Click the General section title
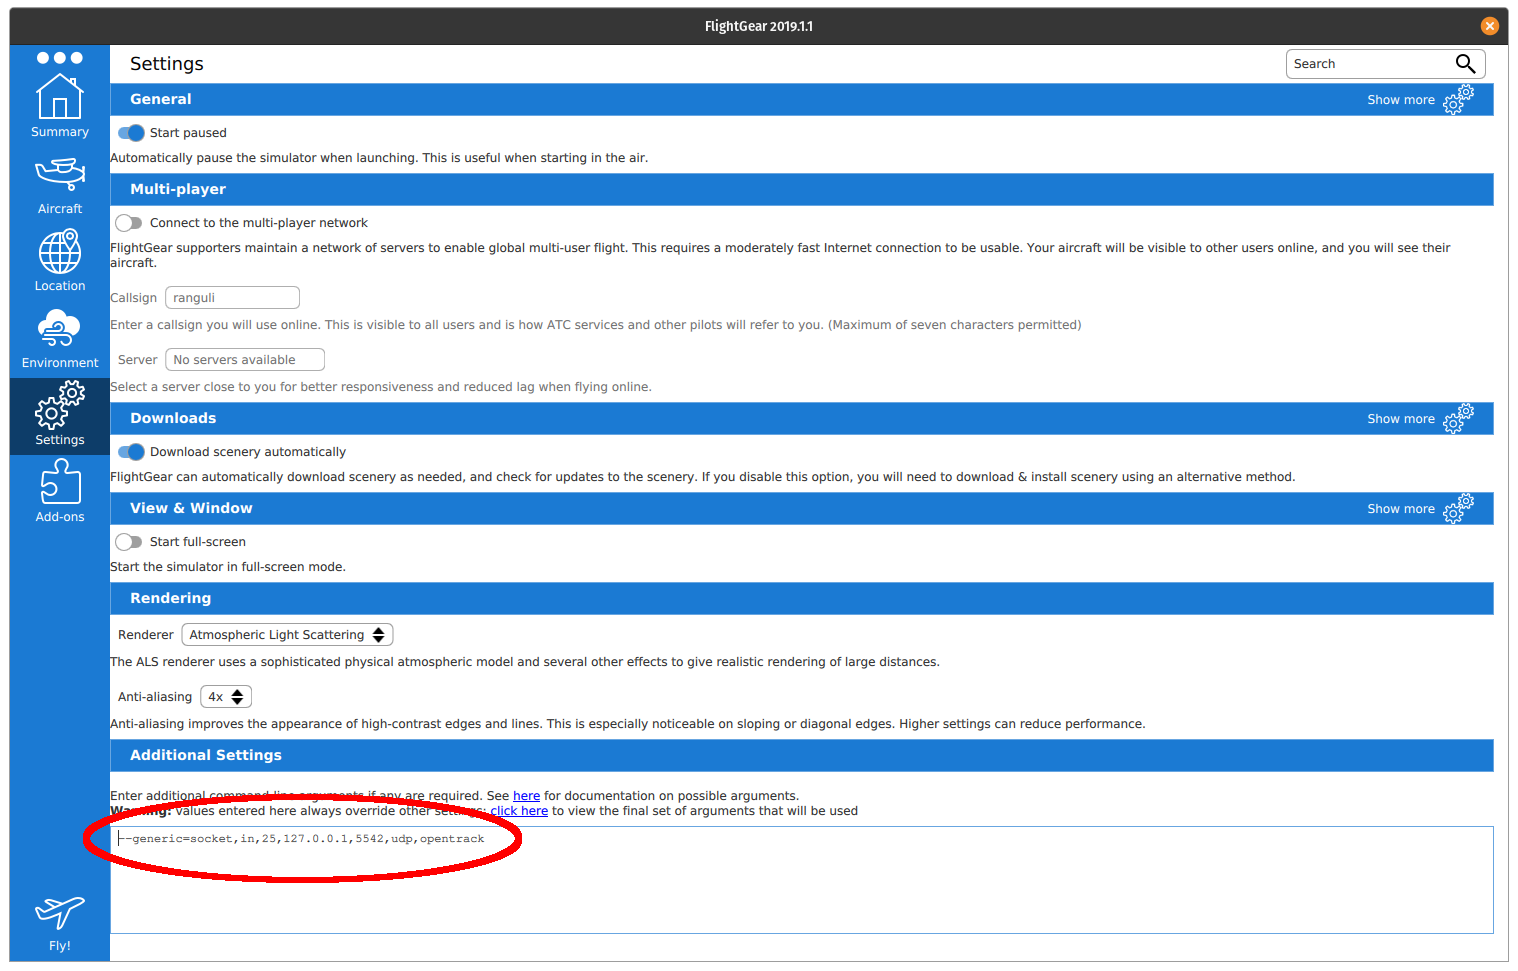The width and height of the screenshot is (1518, 971). coord(161,99)
